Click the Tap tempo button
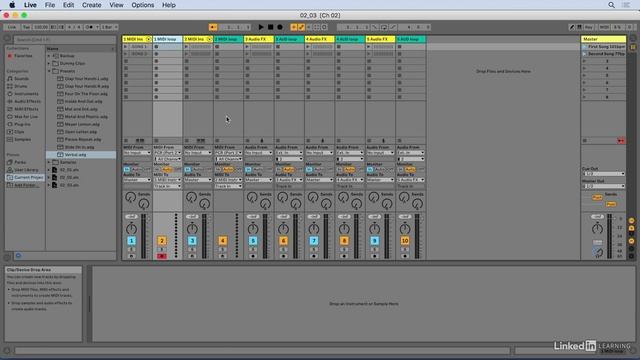Screen dimensions: 640x360 pyautogui.click(x=26, y=27)
